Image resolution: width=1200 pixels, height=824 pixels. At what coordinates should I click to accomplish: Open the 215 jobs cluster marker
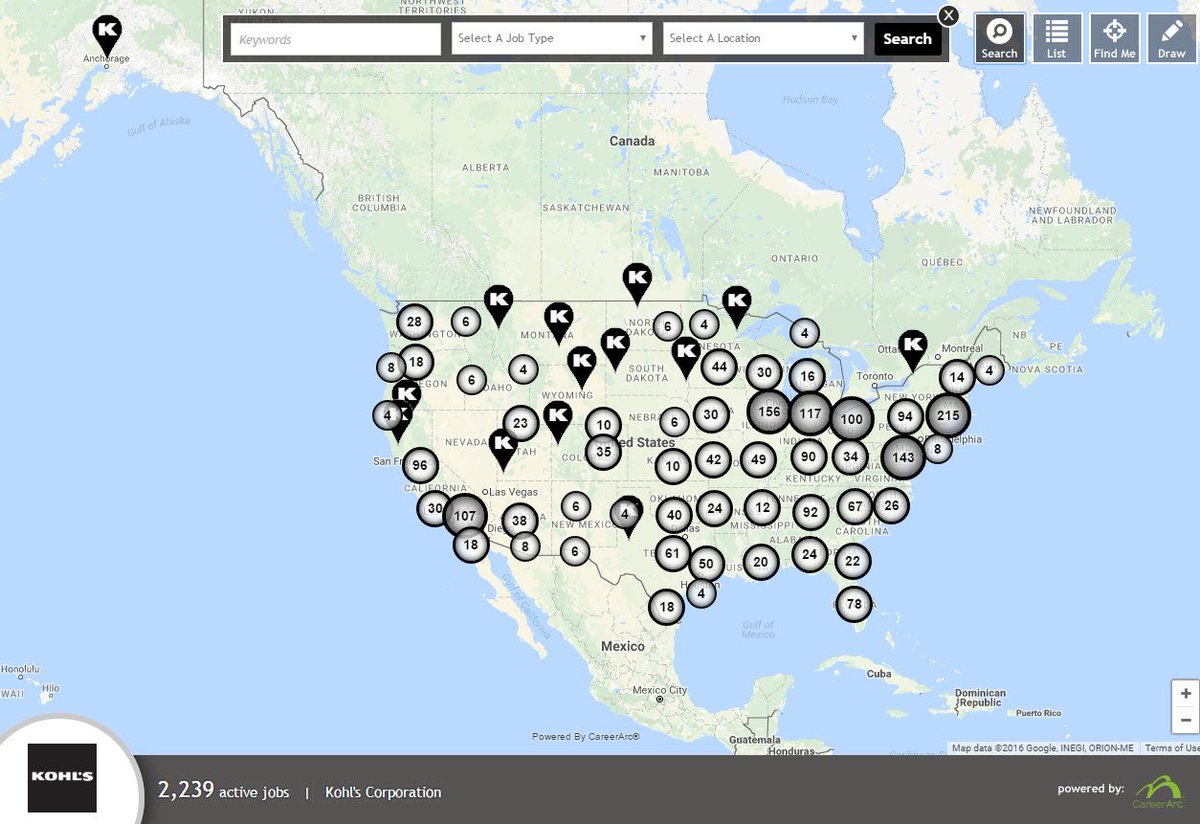tap(948, 416)
